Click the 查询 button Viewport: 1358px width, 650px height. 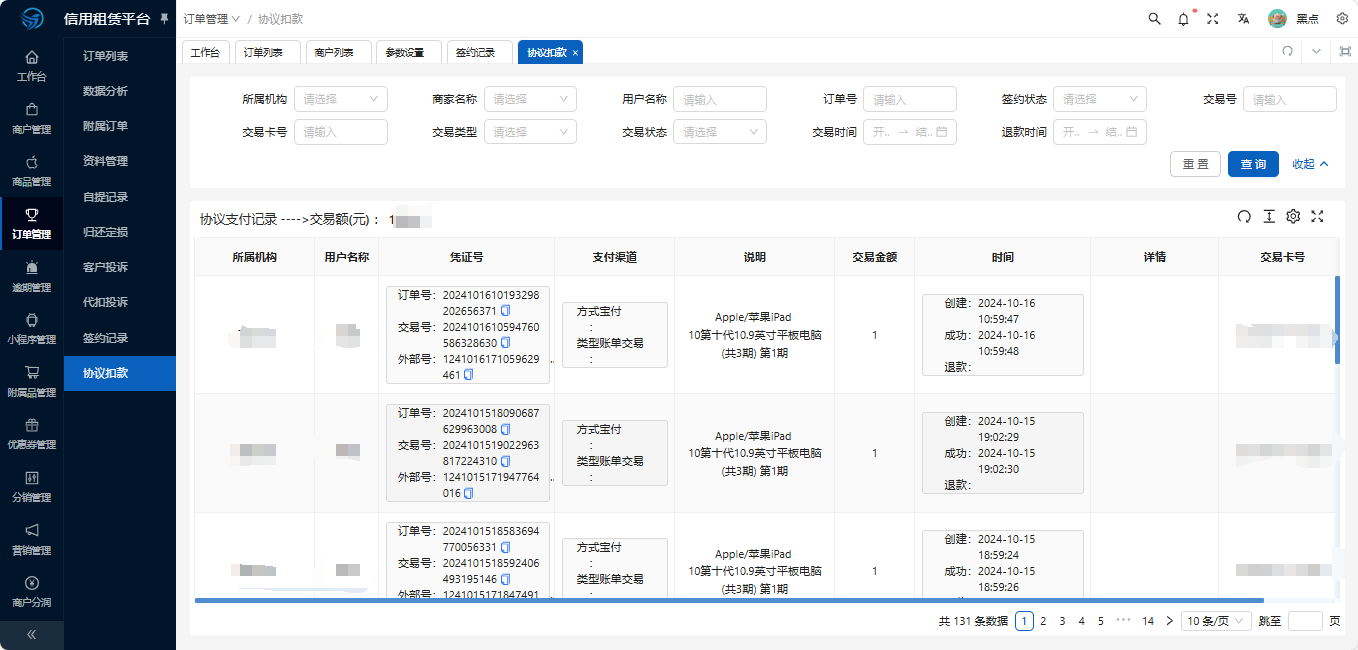(x=1253, y=165)
